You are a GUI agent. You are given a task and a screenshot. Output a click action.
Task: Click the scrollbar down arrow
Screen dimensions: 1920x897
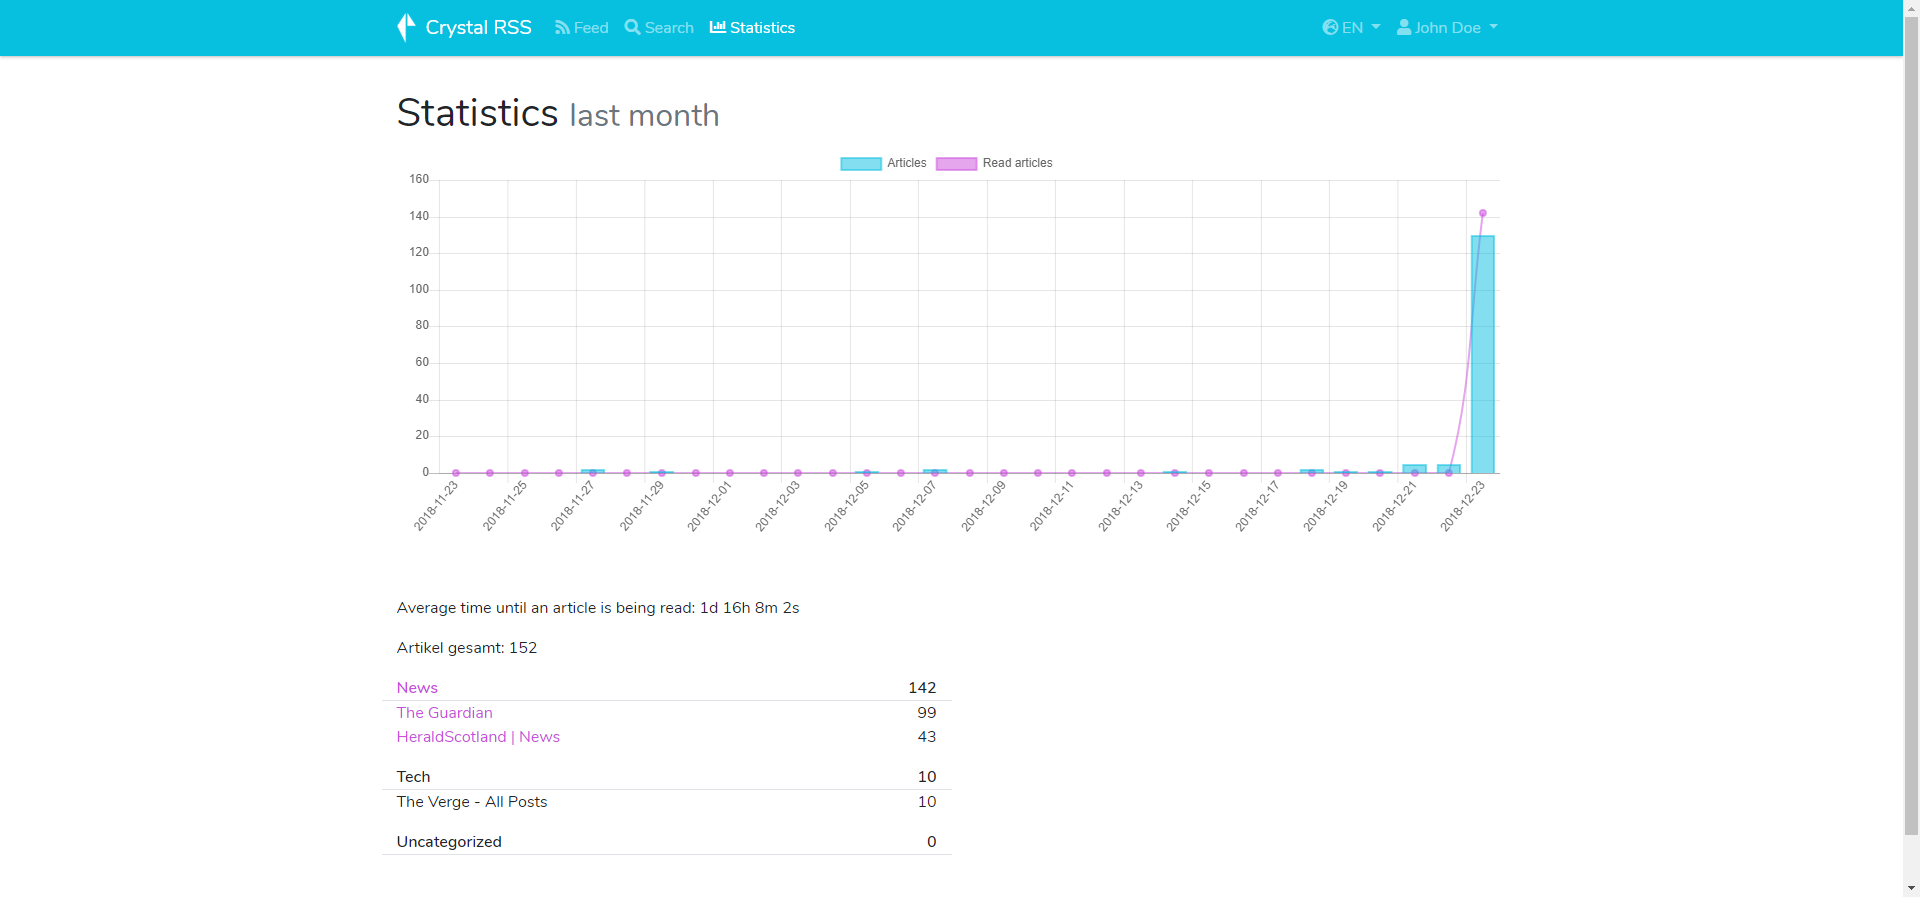[x=1911, y=888]
